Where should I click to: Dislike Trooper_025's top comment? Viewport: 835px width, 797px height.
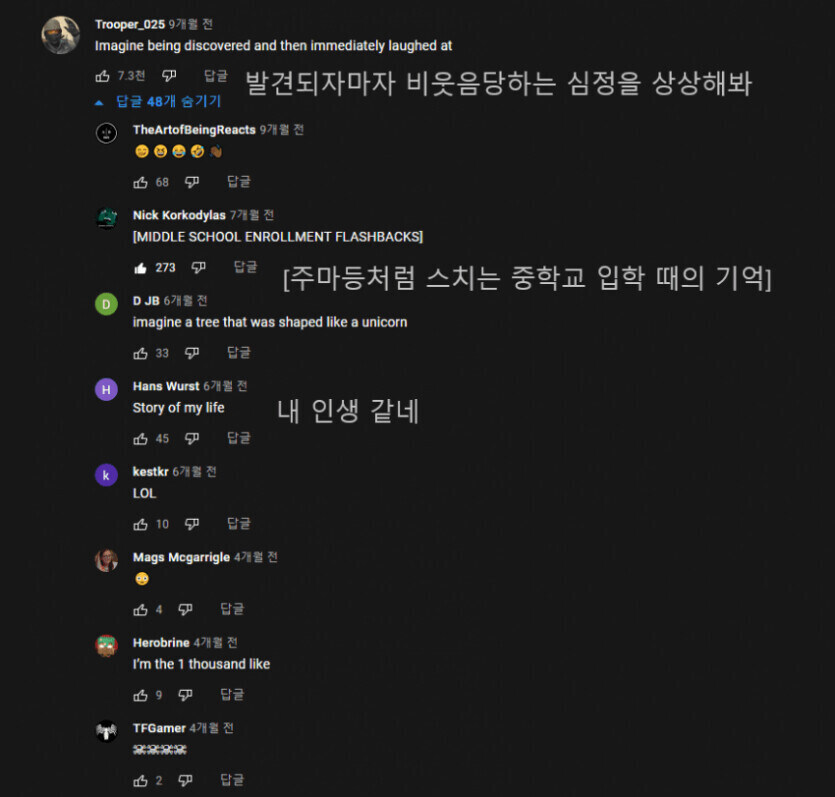pyautogui.click(x=169, y=75)
